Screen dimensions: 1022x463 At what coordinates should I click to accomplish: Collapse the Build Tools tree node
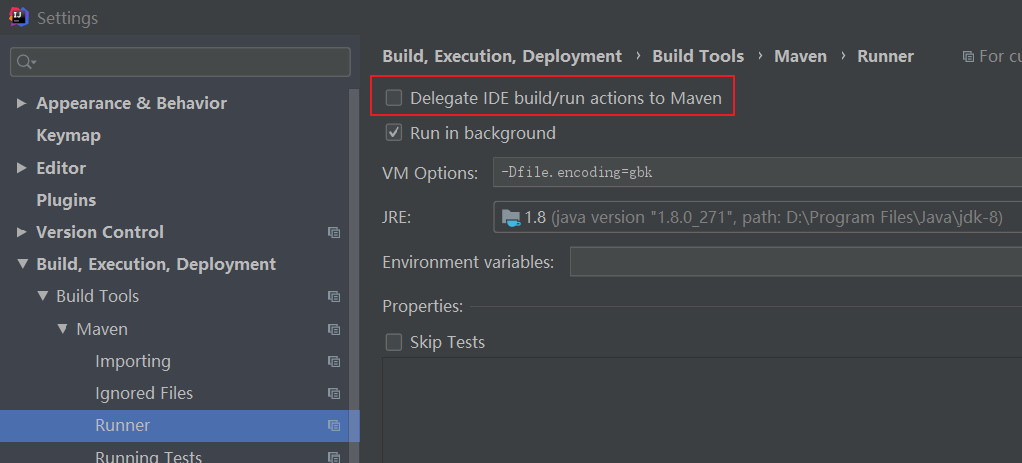coord(43,296)
